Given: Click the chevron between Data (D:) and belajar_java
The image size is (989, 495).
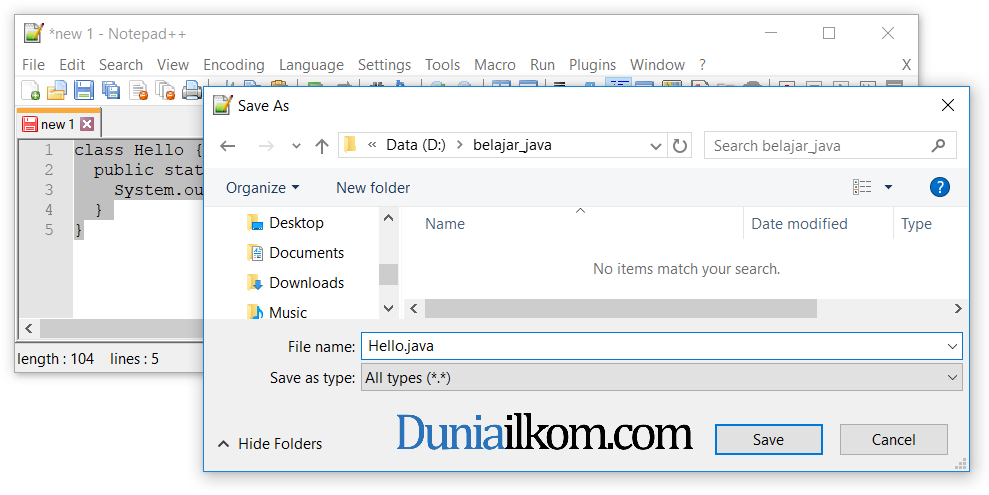Looking at the screenshot, I should 459,145.
